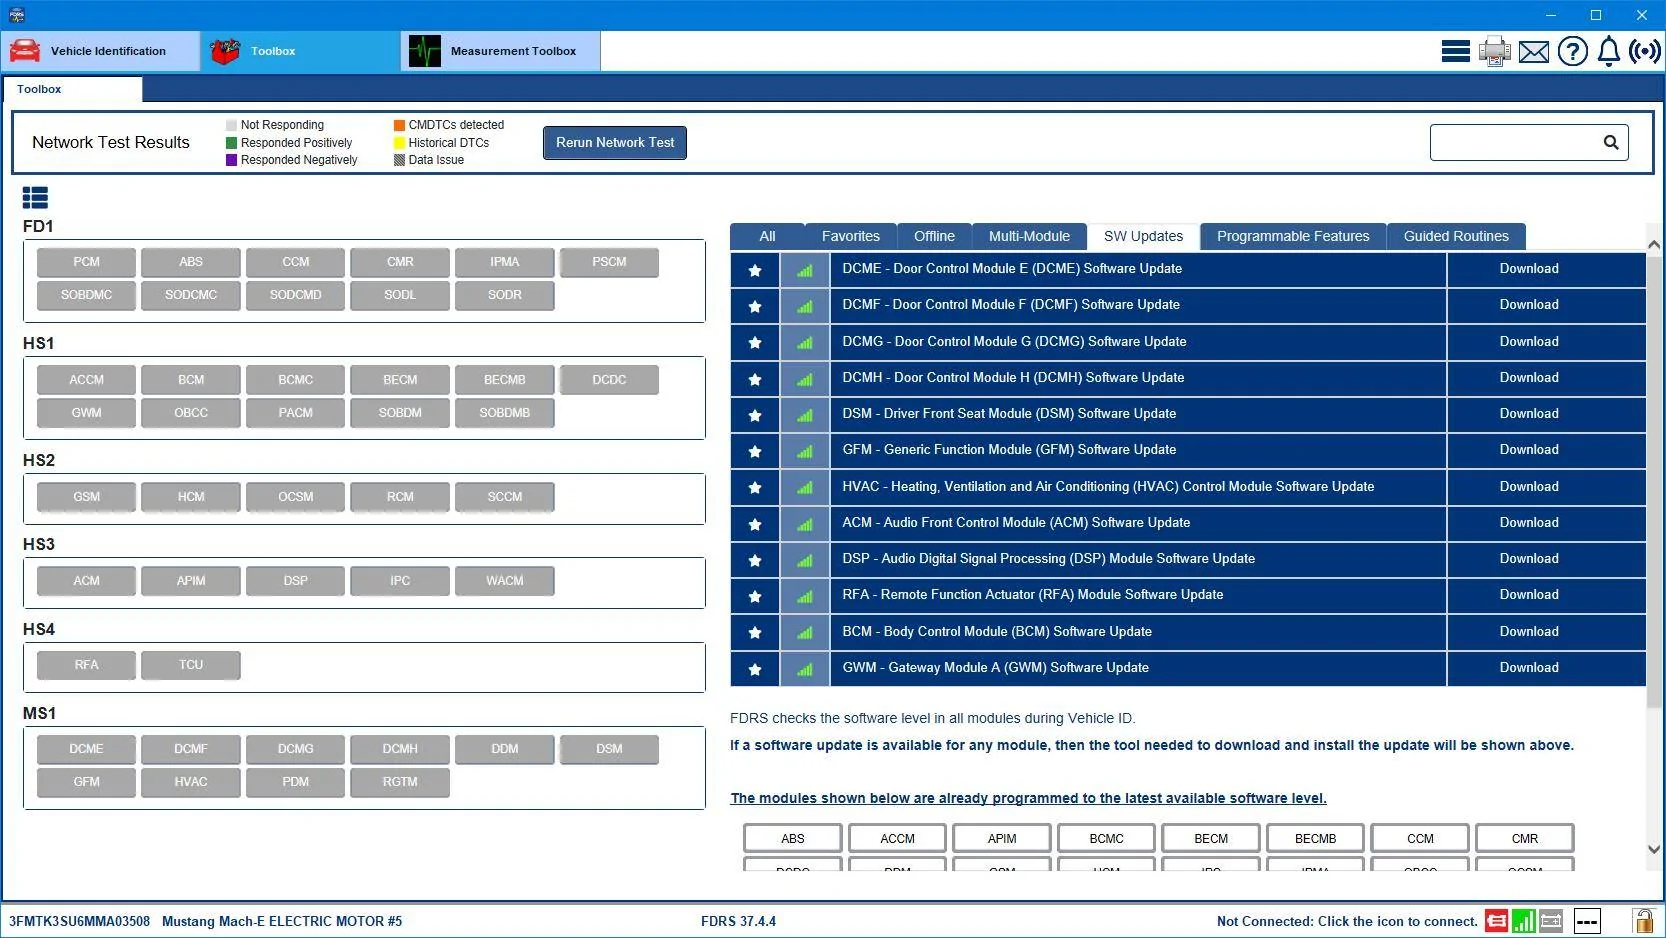Toggle favorite star for GFM Software Update

point(755,451)
